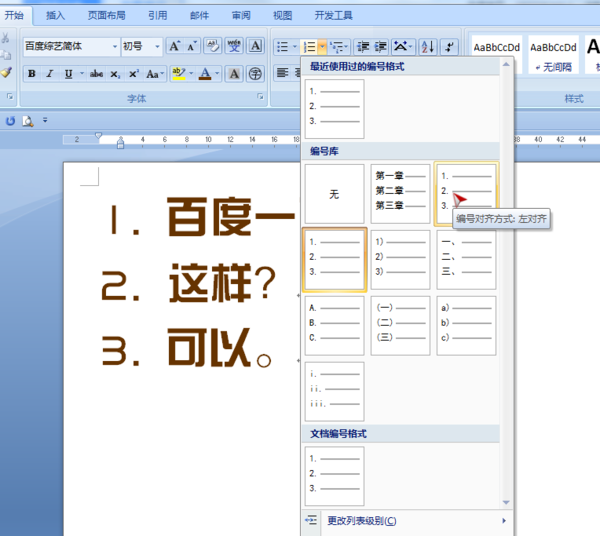Click the numbering gallery scroll-down arrow
This screenshot has height=536, width=600.
tap(506, 502)
